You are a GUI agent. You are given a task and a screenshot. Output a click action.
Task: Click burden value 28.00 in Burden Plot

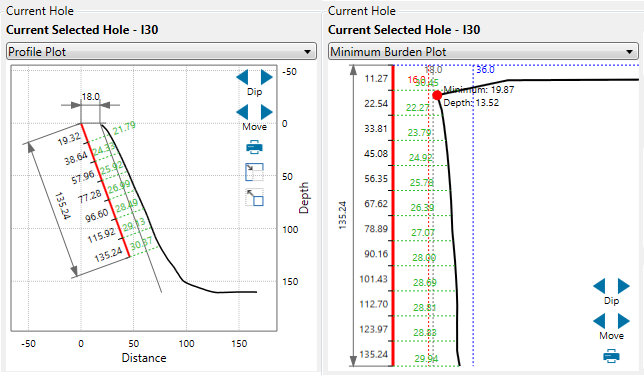click(x=424, y=258)
